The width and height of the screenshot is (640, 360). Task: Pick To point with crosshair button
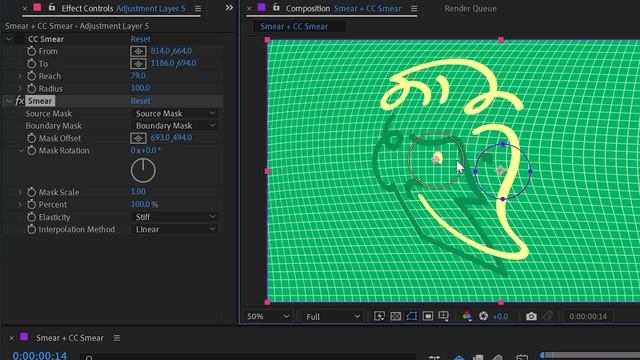(x=138, y=64)
